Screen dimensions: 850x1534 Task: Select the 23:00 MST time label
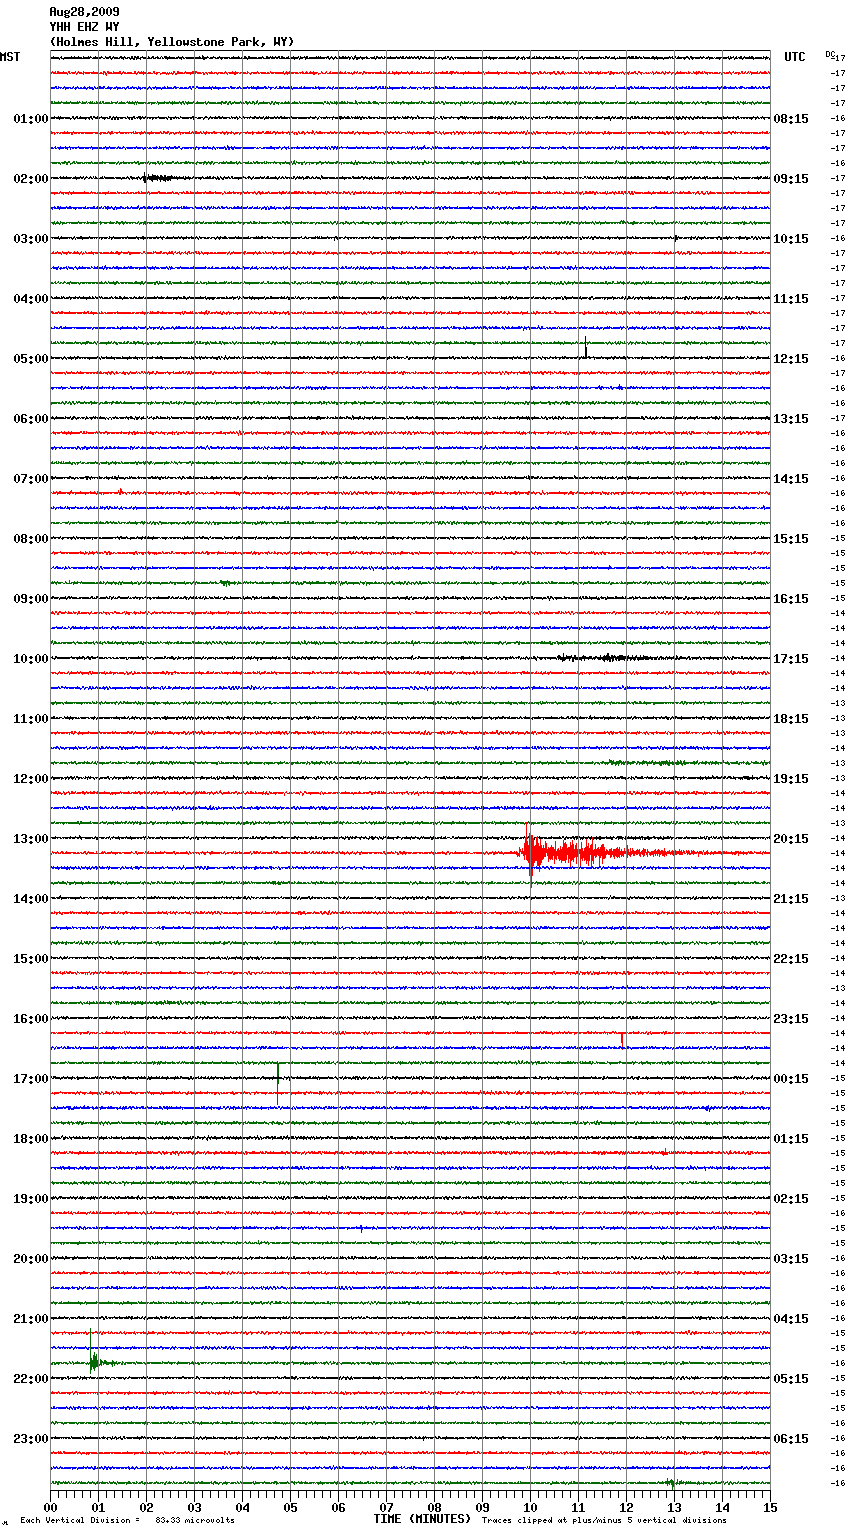[31, 1439]
